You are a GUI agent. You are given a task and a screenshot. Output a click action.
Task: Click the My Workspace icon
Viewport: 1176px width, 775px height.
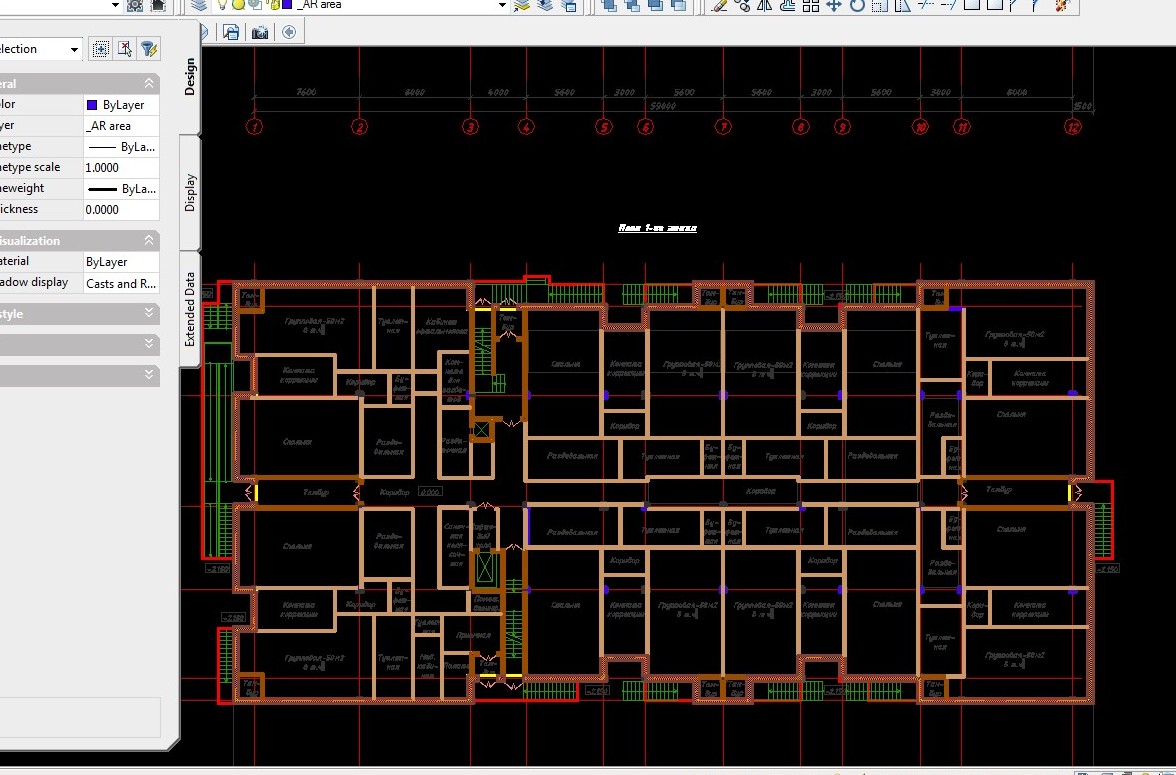158,5
